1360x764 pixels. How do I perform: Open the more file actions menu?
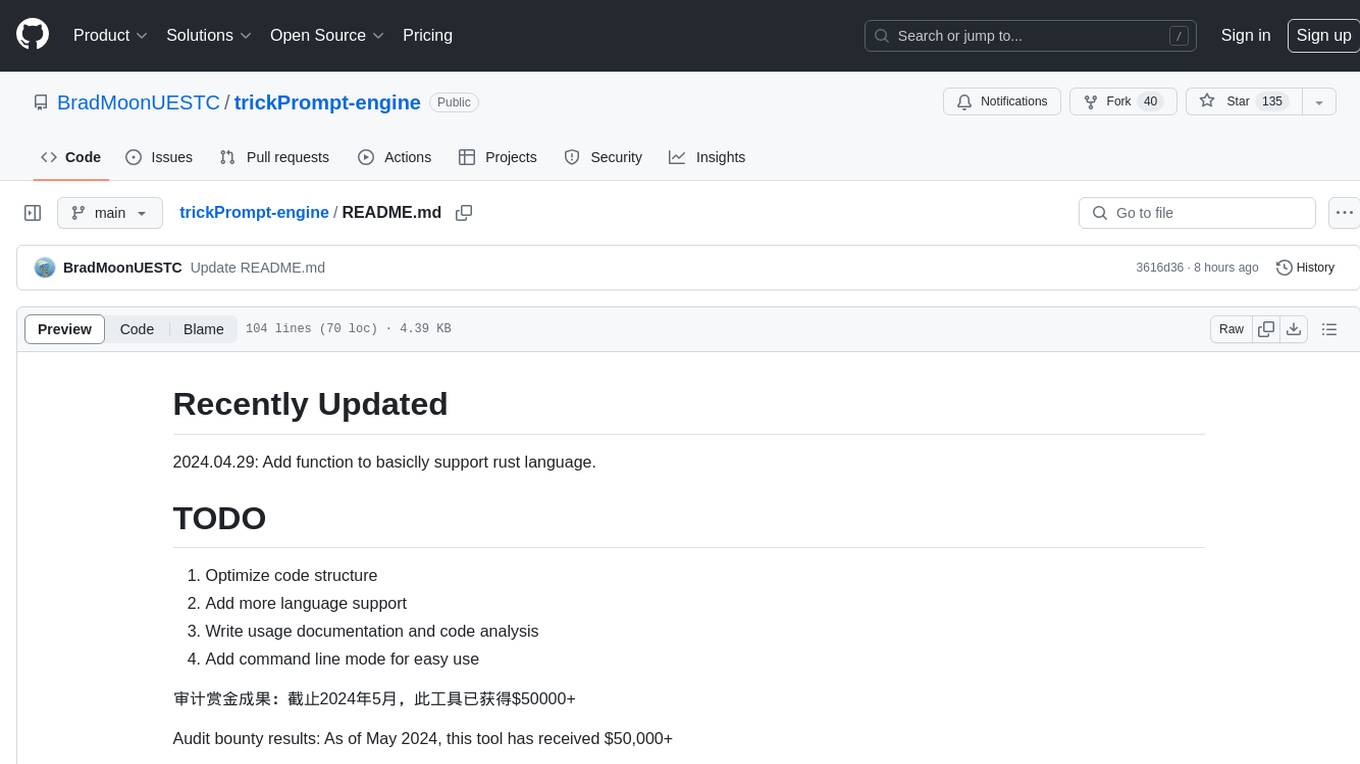(1344, 213)
